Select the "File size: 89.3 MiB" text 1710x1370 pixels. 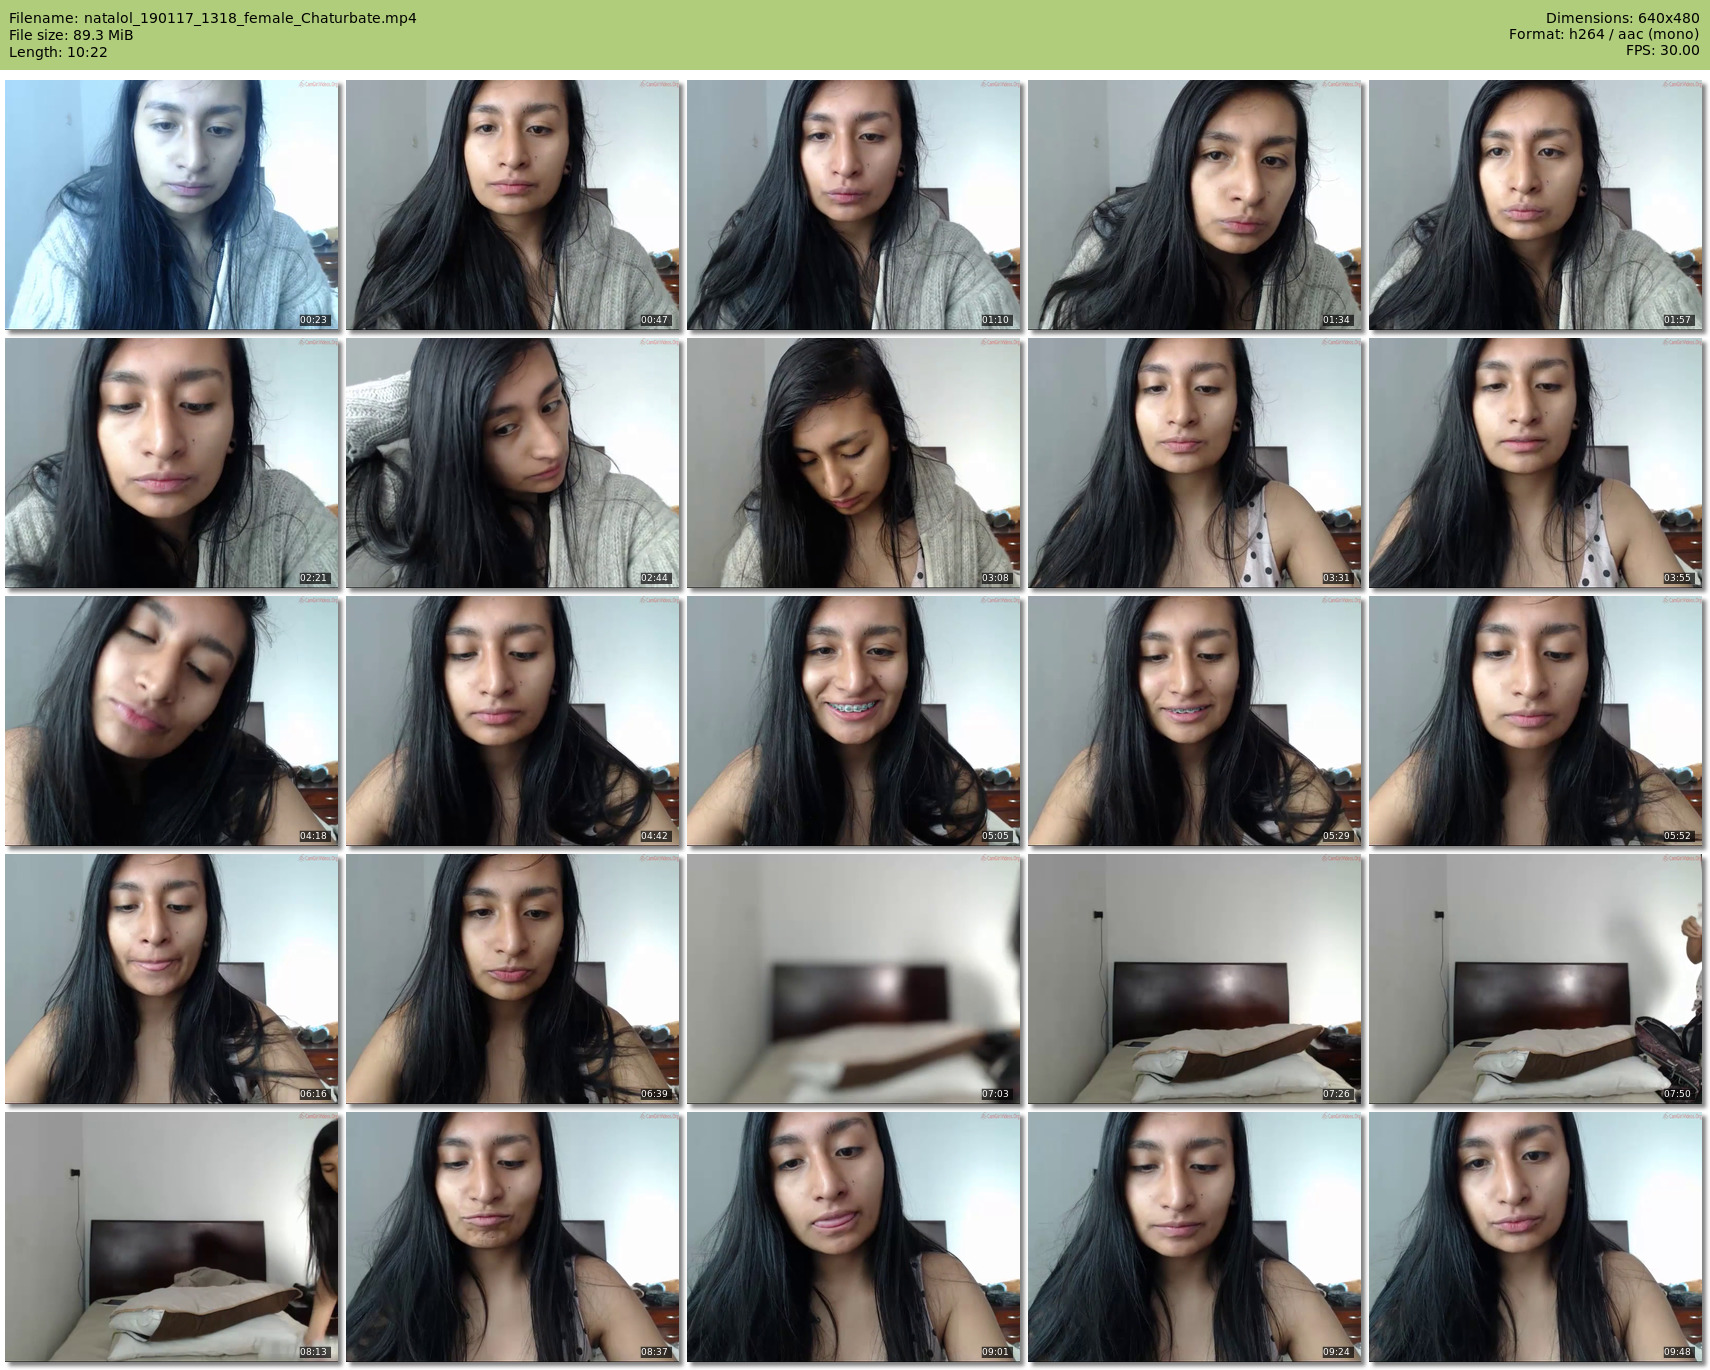click(x=71, y=35)
